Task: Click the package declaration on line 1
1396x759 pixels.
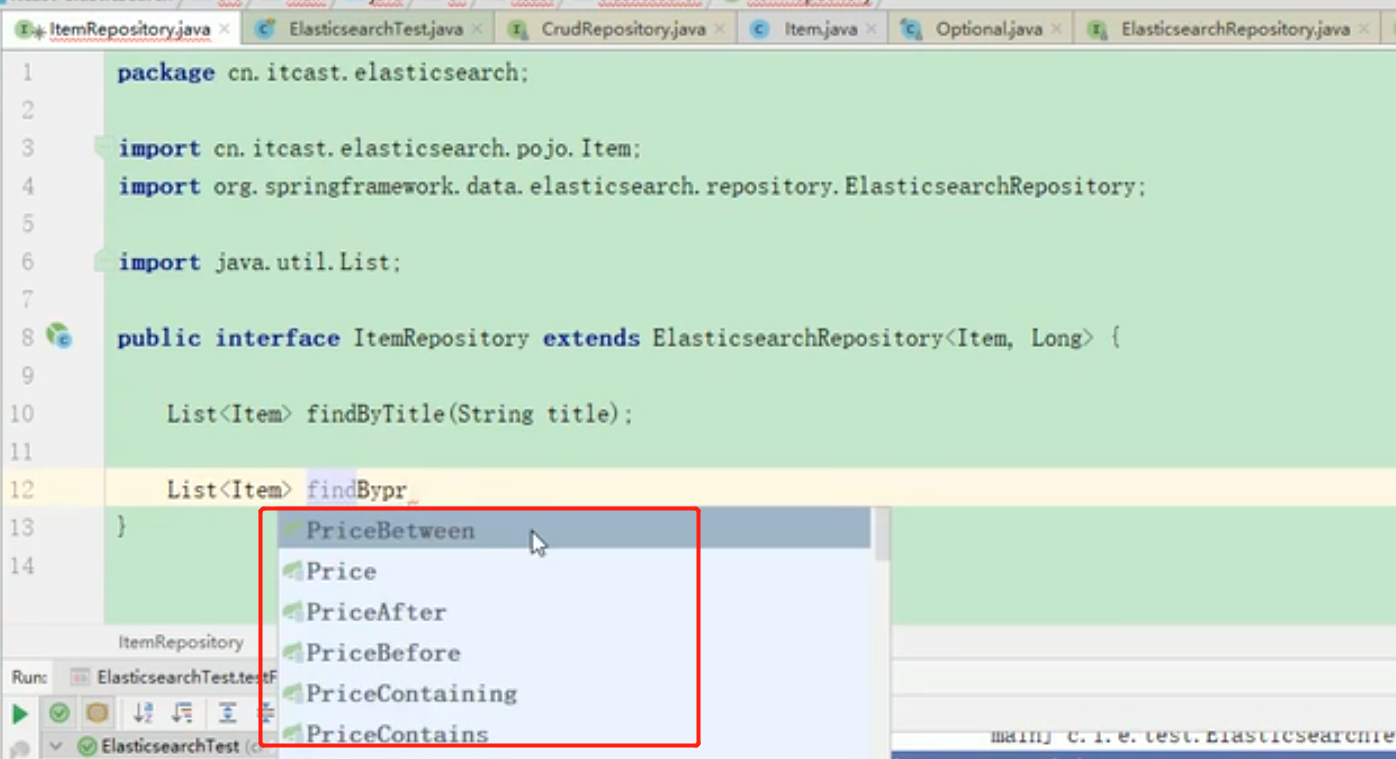Action: 323,72
